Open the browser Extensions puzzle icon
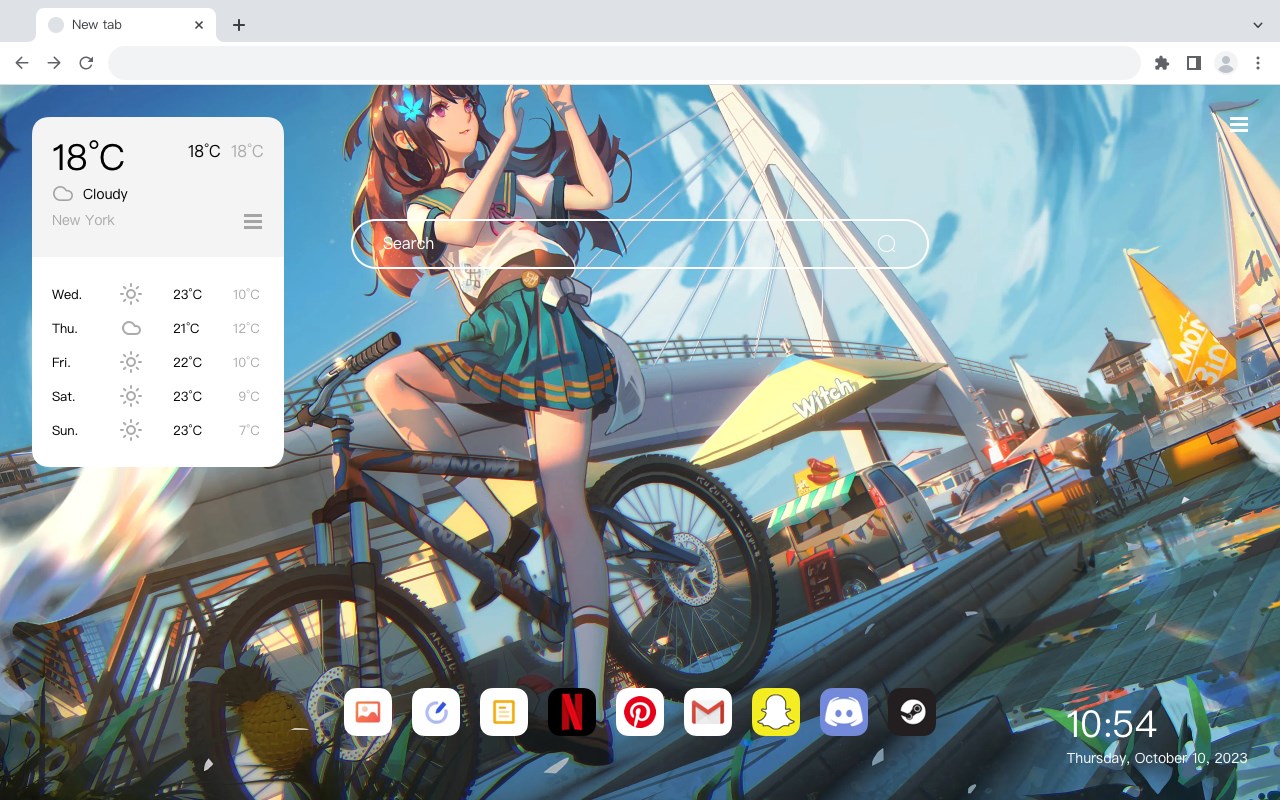 [x=1161, y=63]
